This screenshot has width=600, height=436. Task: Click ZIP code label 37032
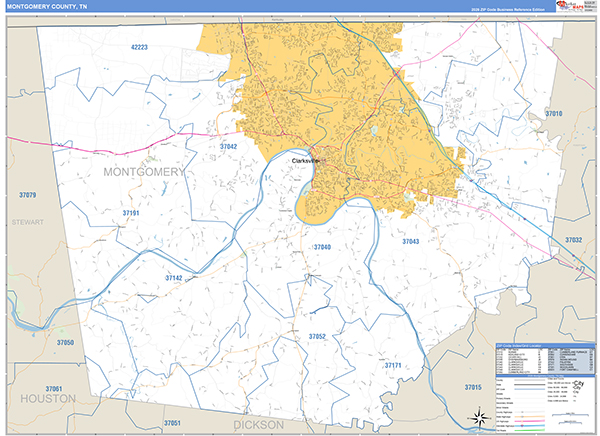pos(574,240)
